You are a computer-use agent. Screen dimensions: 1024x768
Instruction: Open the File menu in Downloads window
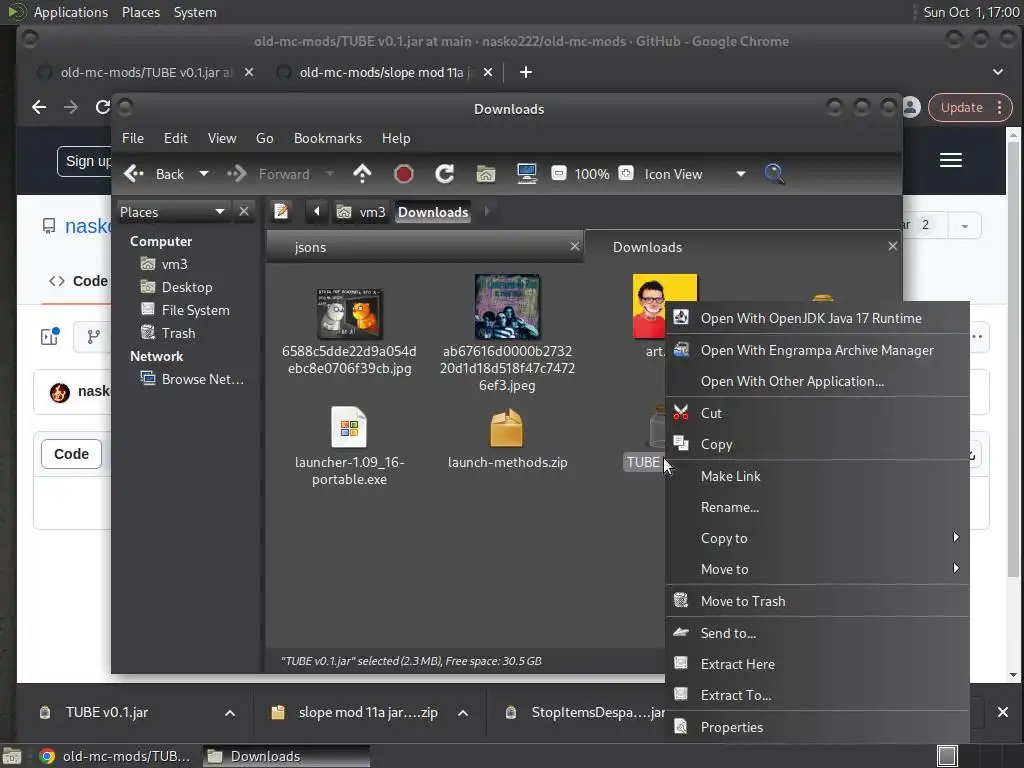(133, 138)
